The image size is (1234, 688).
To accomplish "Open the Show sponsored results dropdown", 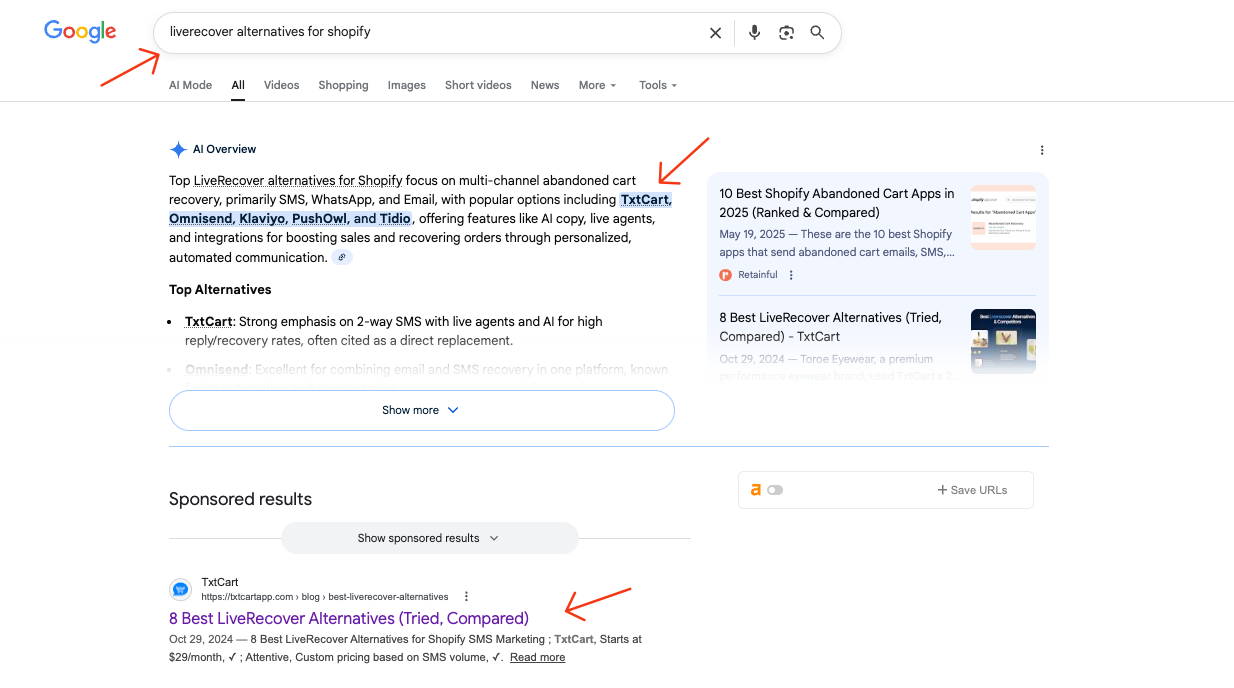I will click(x=429, y=538).
